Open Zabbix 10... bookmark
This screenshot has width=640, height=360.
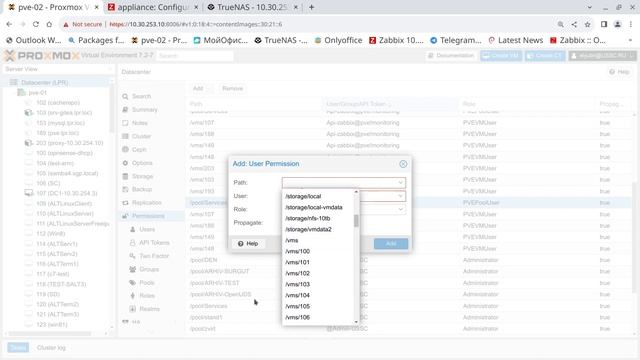click(396, 40)
